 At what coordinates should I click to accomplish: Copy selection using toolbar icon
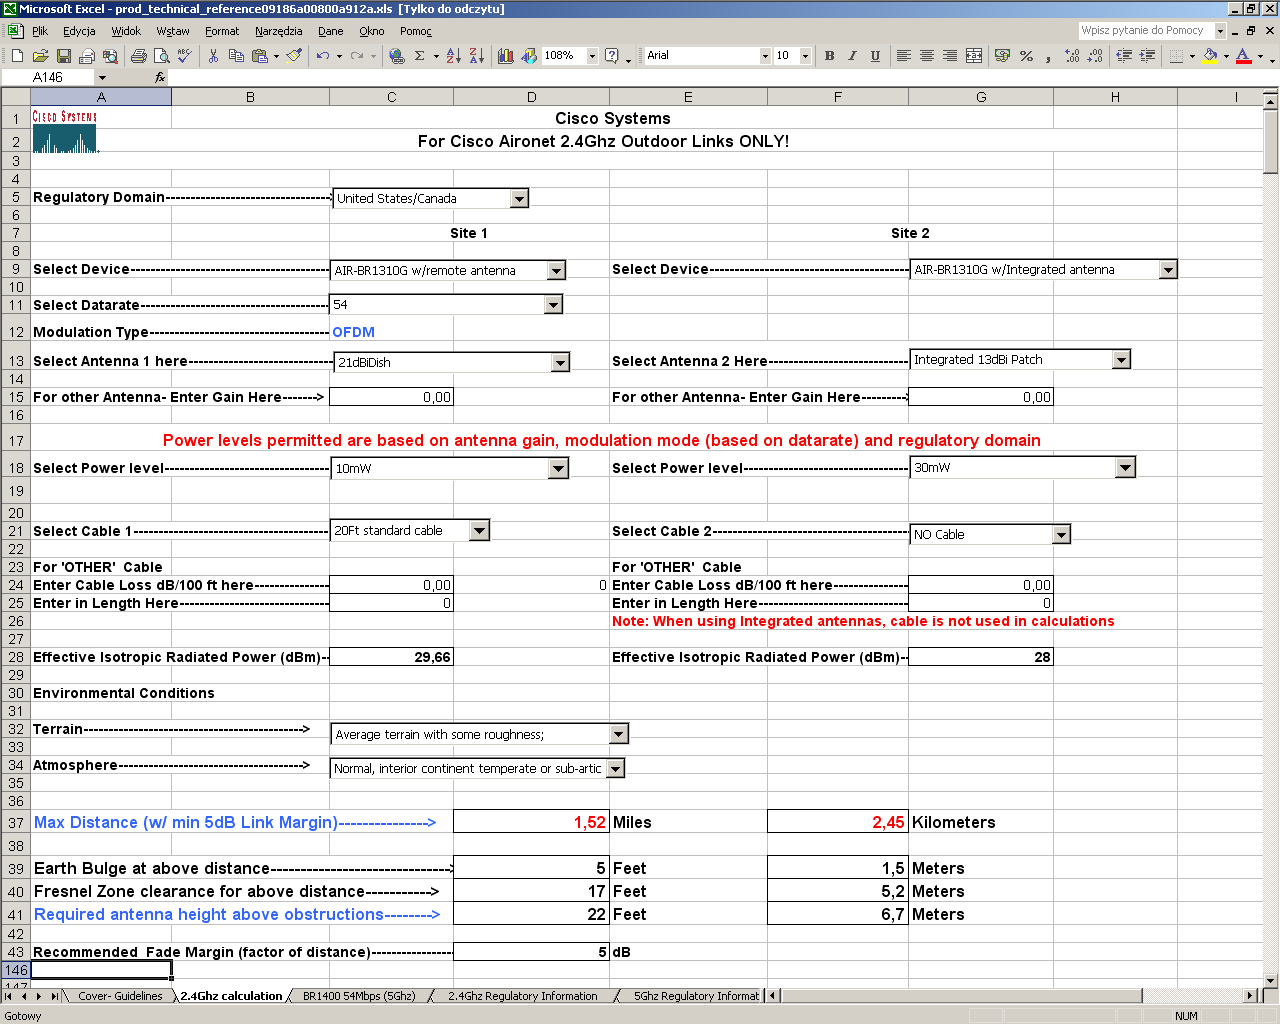236,56
